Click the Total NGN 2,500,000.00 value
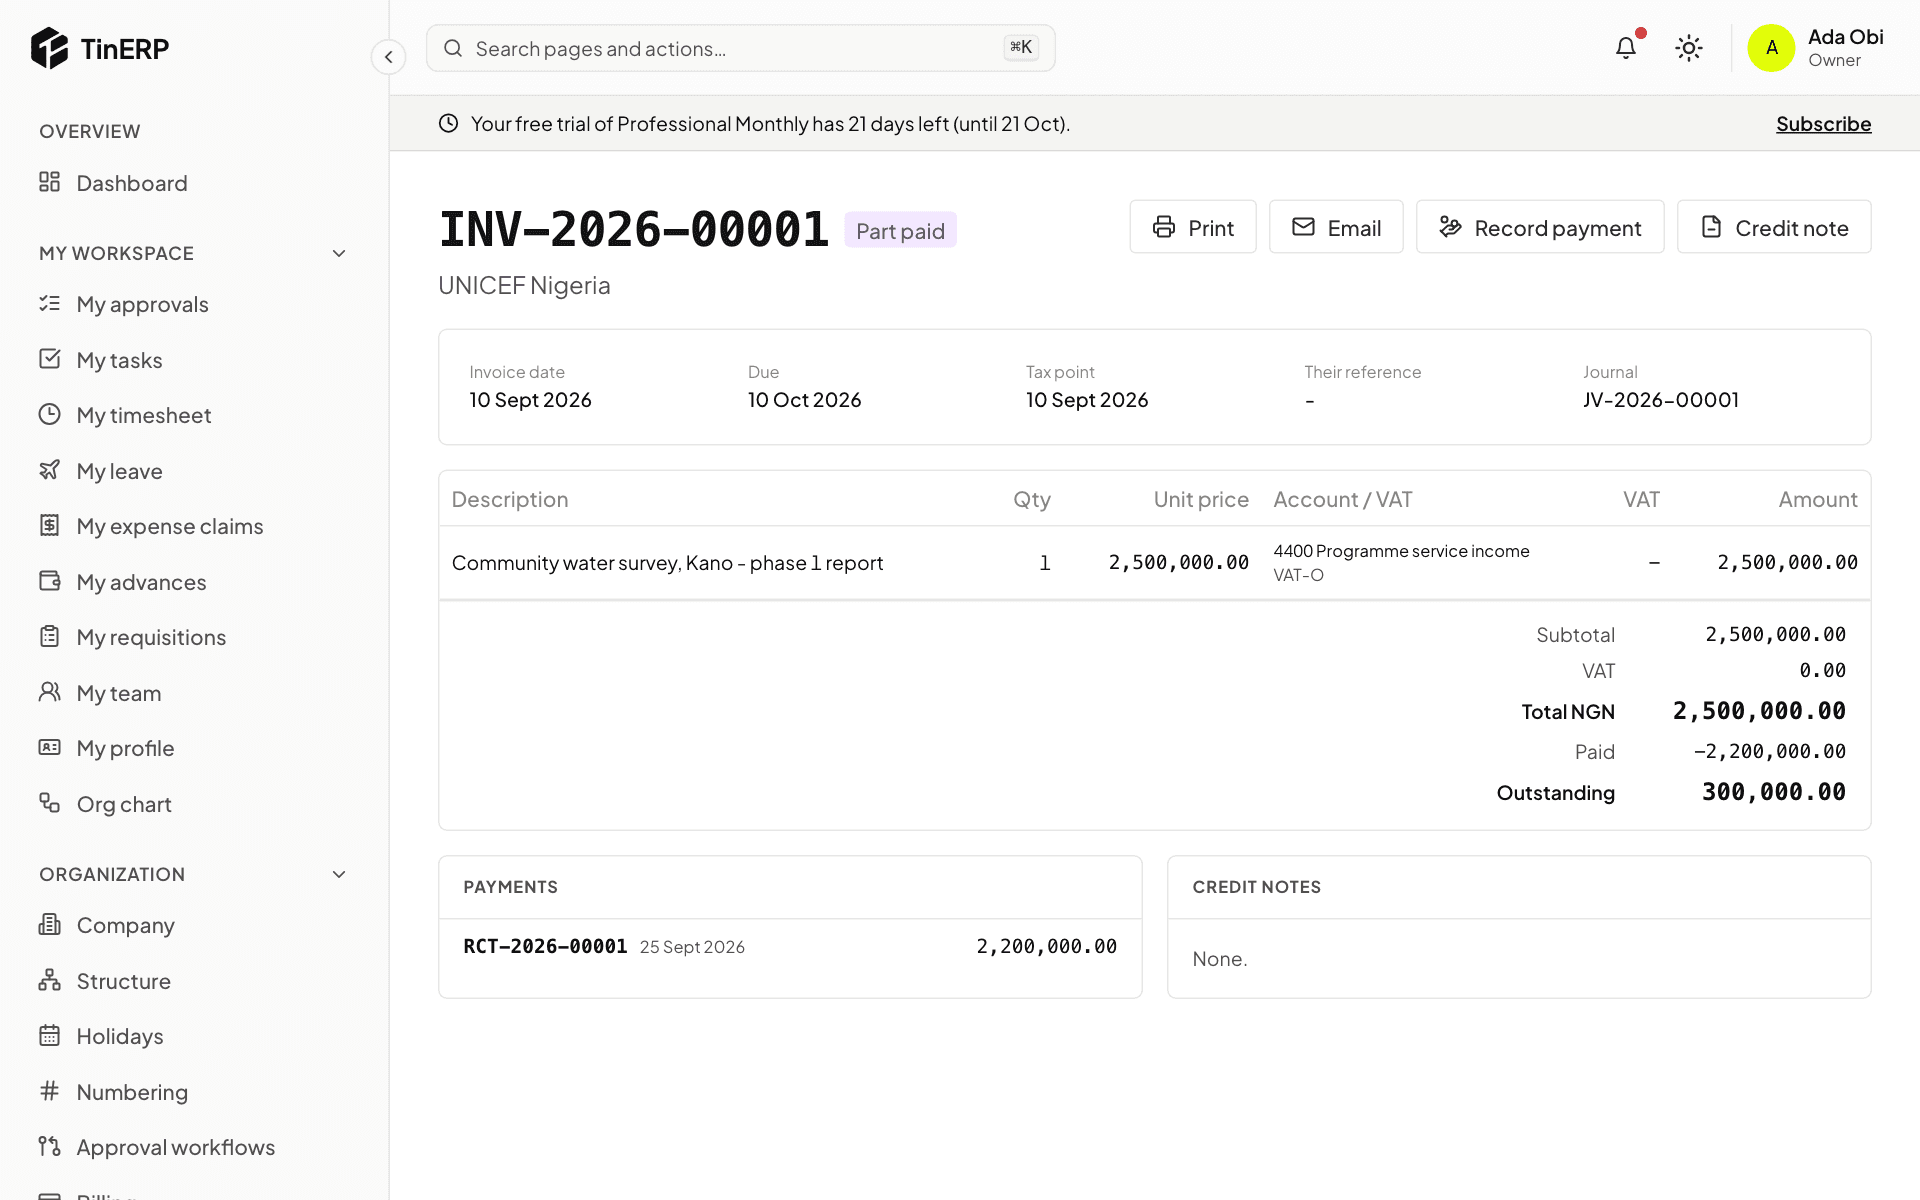The image size is (1920, 1200). (x=1759, y=711)
